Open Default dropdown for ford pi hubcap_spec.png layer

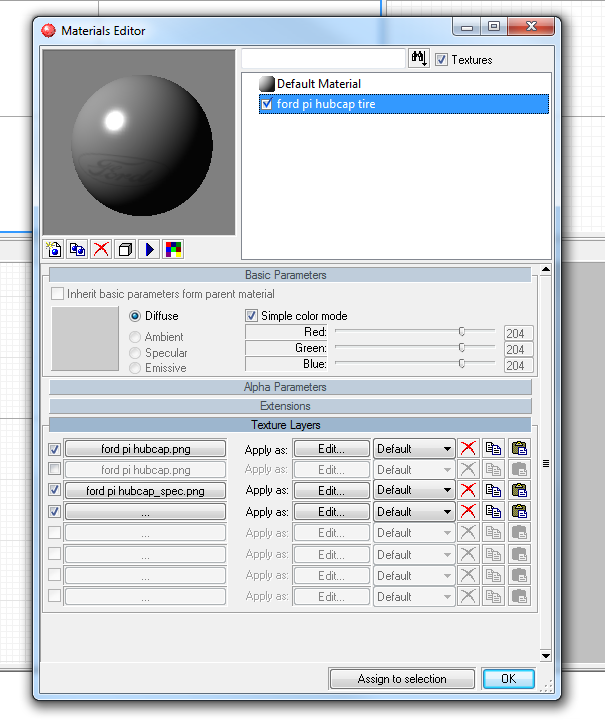pyautogui.click(x=414, y=490)
